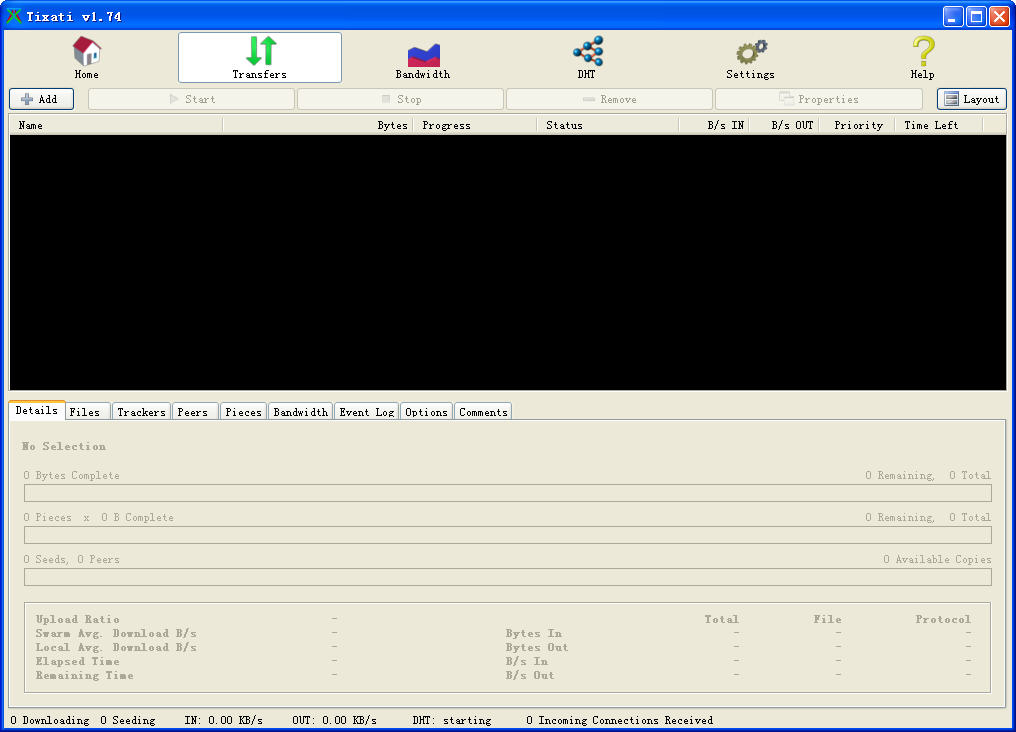View the Event Log tab

click(x=366, y=412)
